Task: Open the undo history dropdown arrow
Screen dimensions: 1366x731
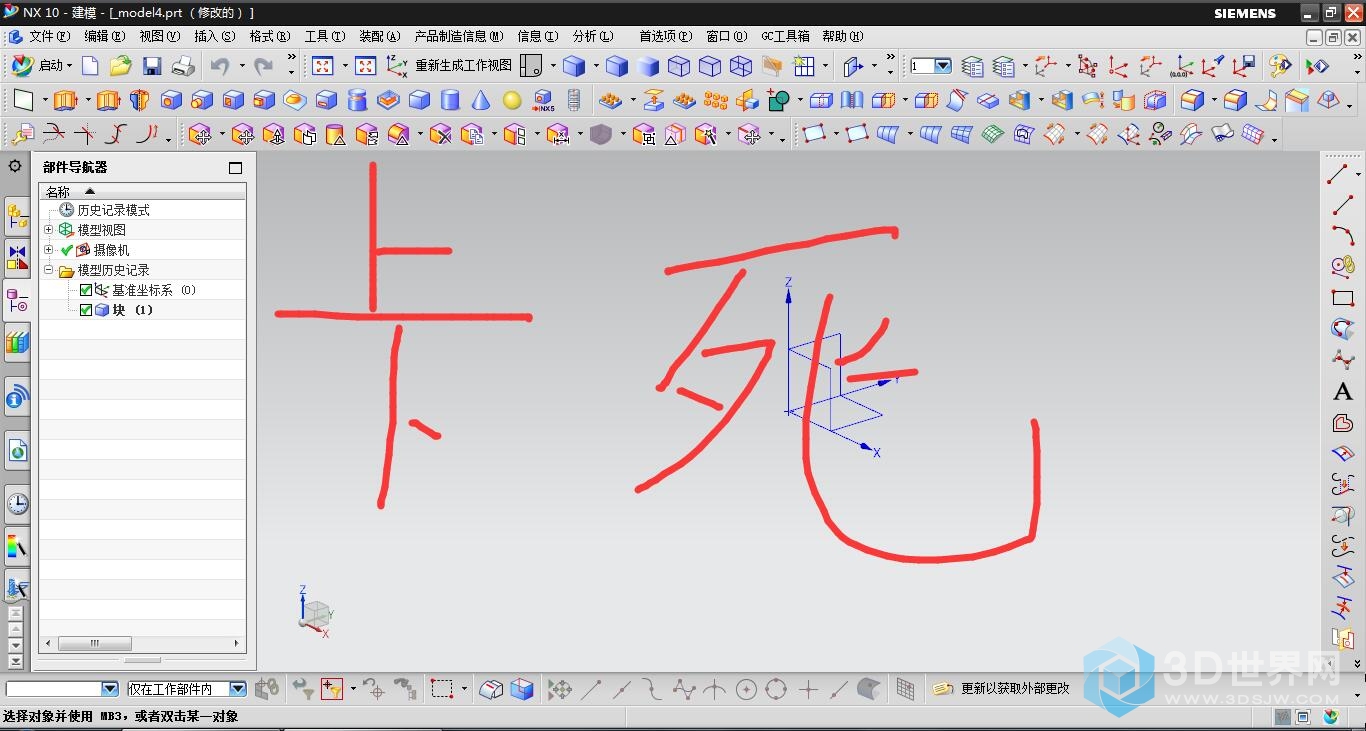Action: pyautogui.click(x=241, y=66)
